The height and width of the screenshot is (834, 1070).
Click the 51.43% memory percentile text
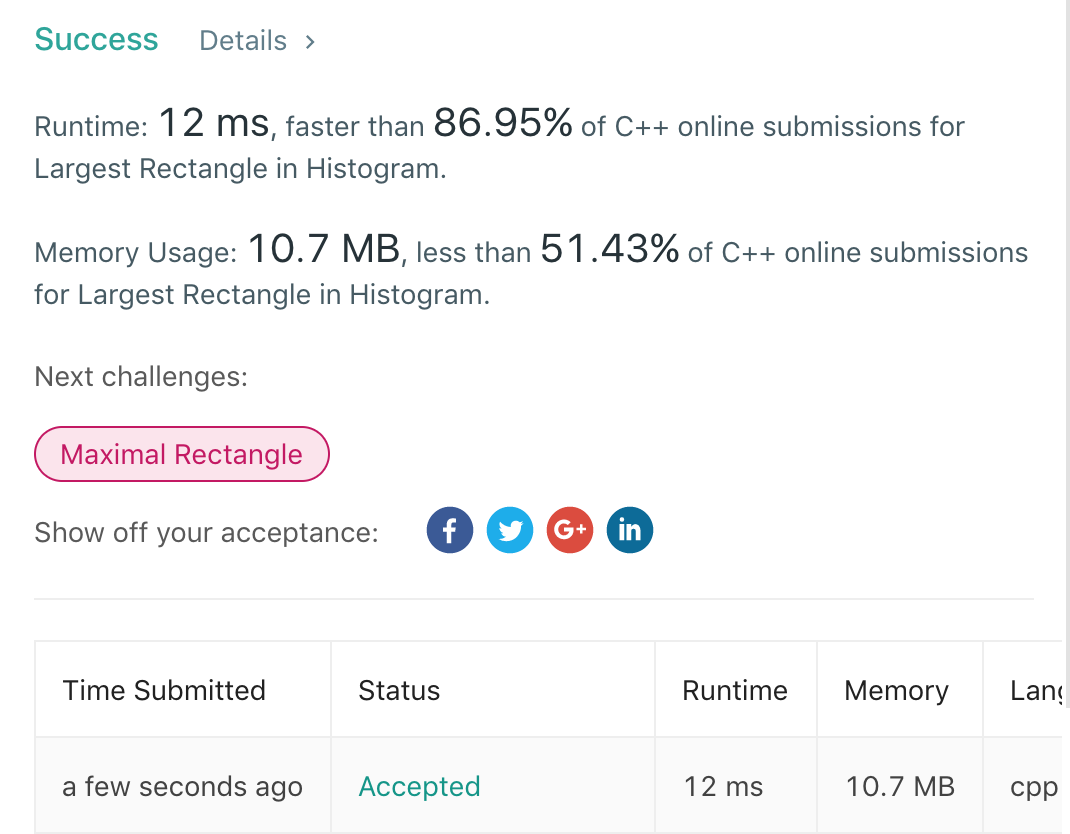(x=610, y=249)
